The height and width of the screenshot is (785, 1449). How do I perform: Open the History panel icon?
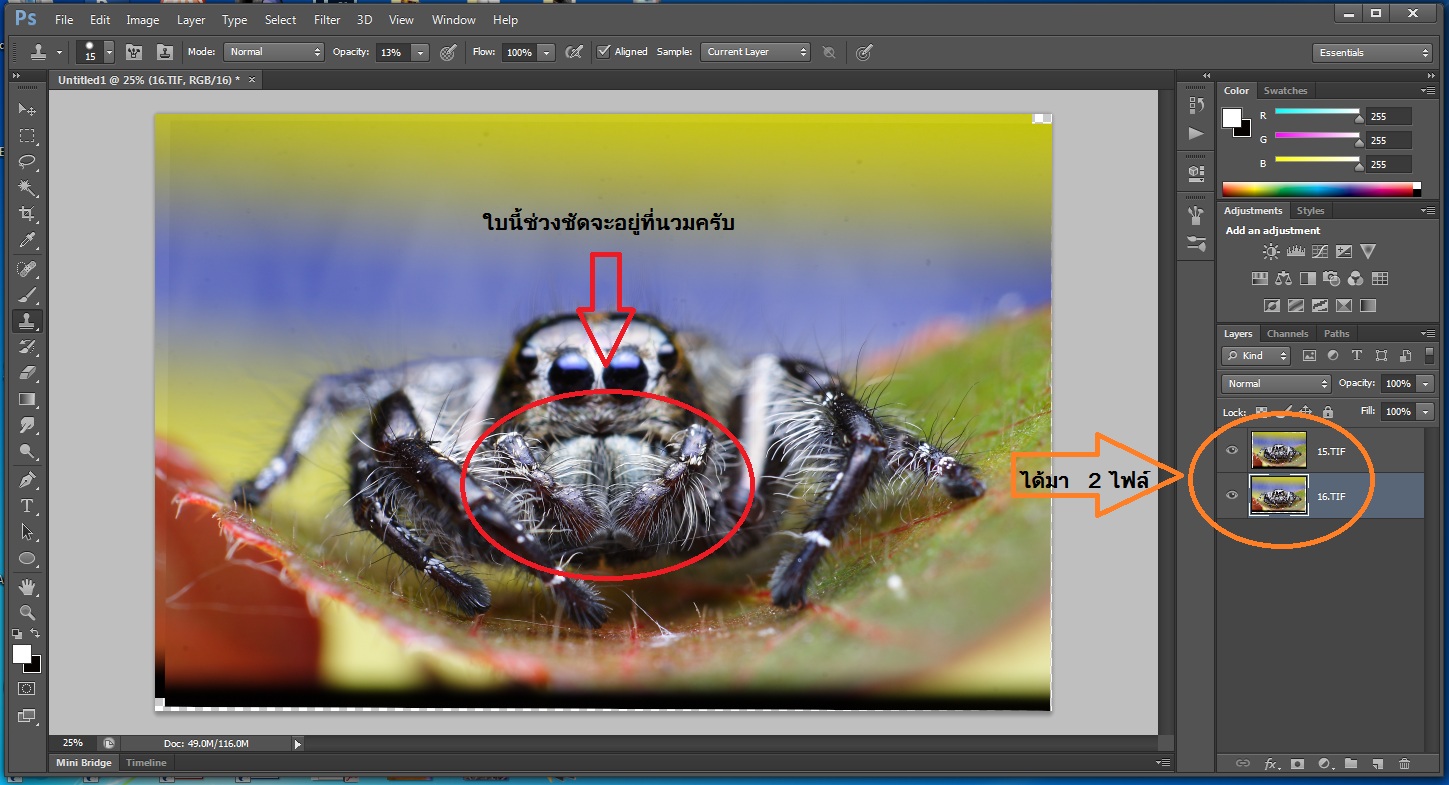pos(1196,105)
